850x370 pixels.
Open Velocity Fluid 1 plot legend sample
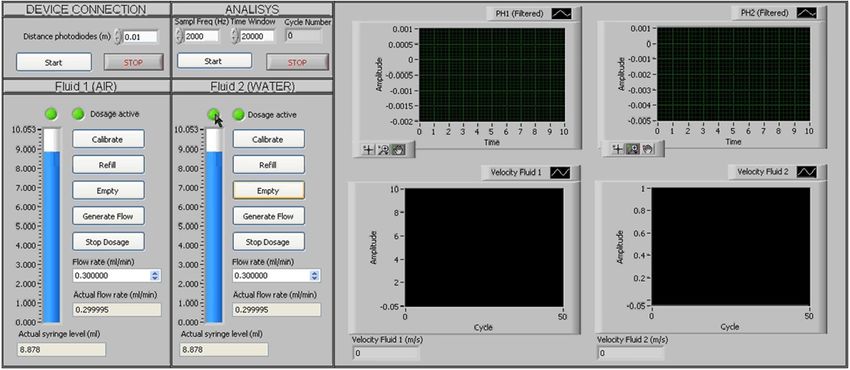pos(559,173)
